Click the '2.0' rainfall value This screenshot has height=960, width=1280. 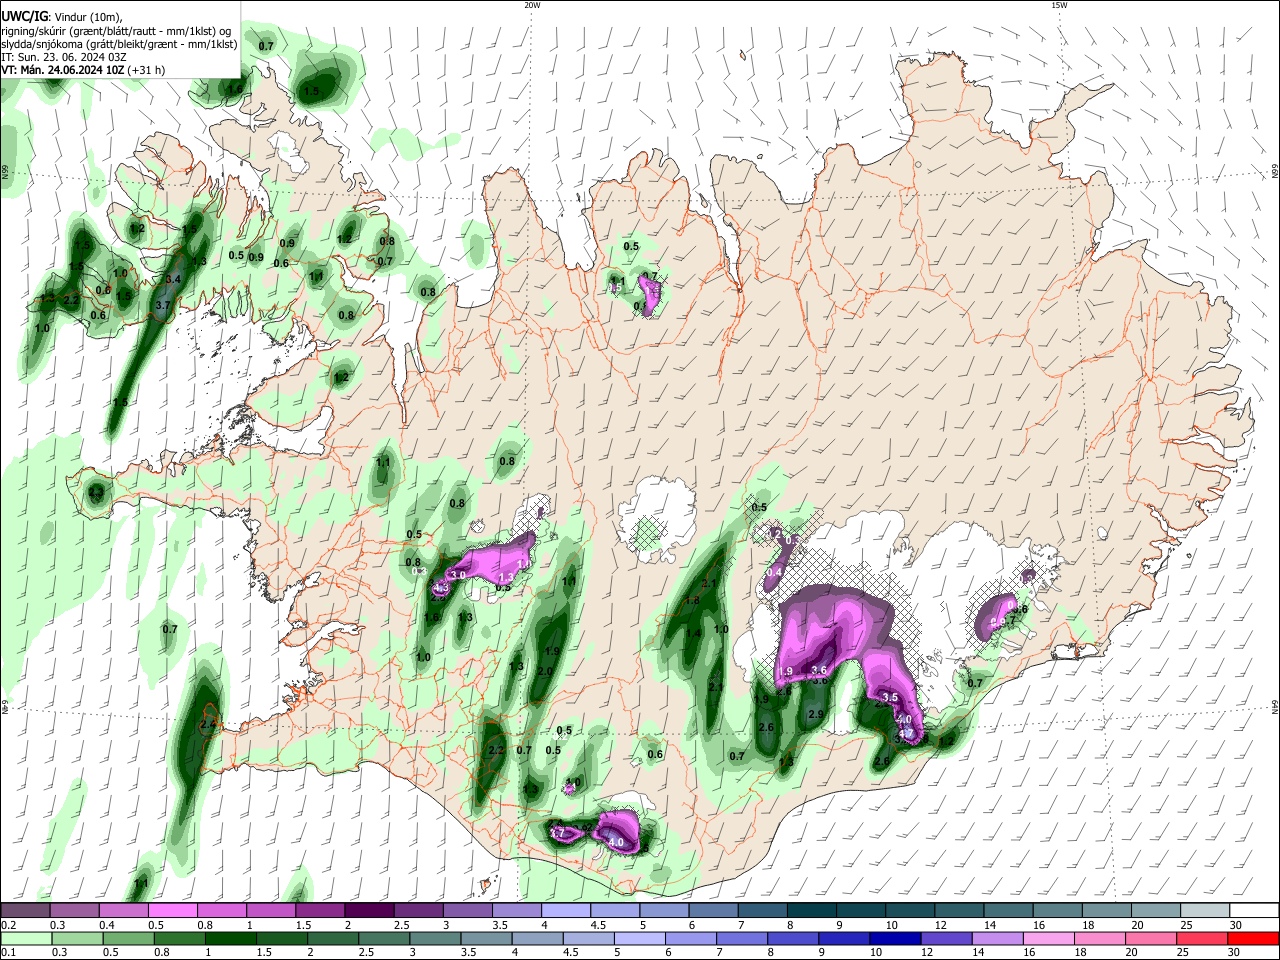point(546,671)
